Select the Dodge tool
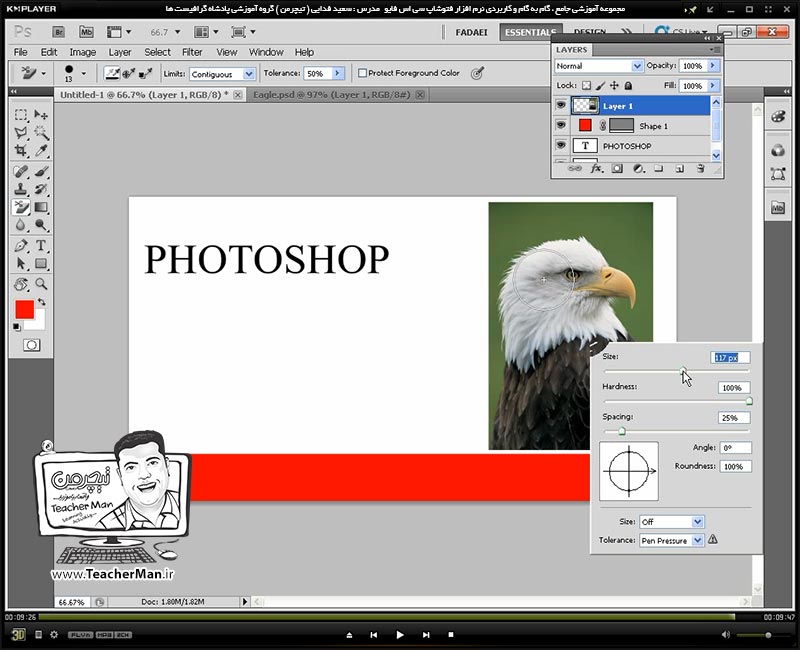This screenshot has width=800, height=650. coord(41,225)
